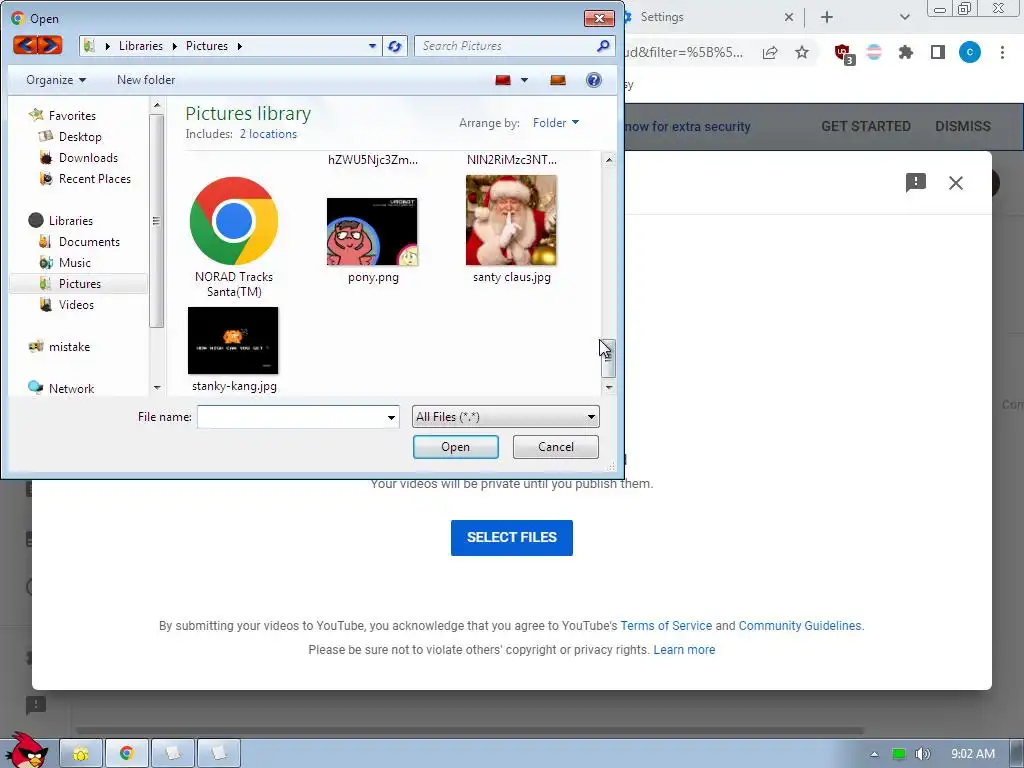Screen dimensions: 1024x768
Task: Open the Documents library
Action: click(89, 242)
